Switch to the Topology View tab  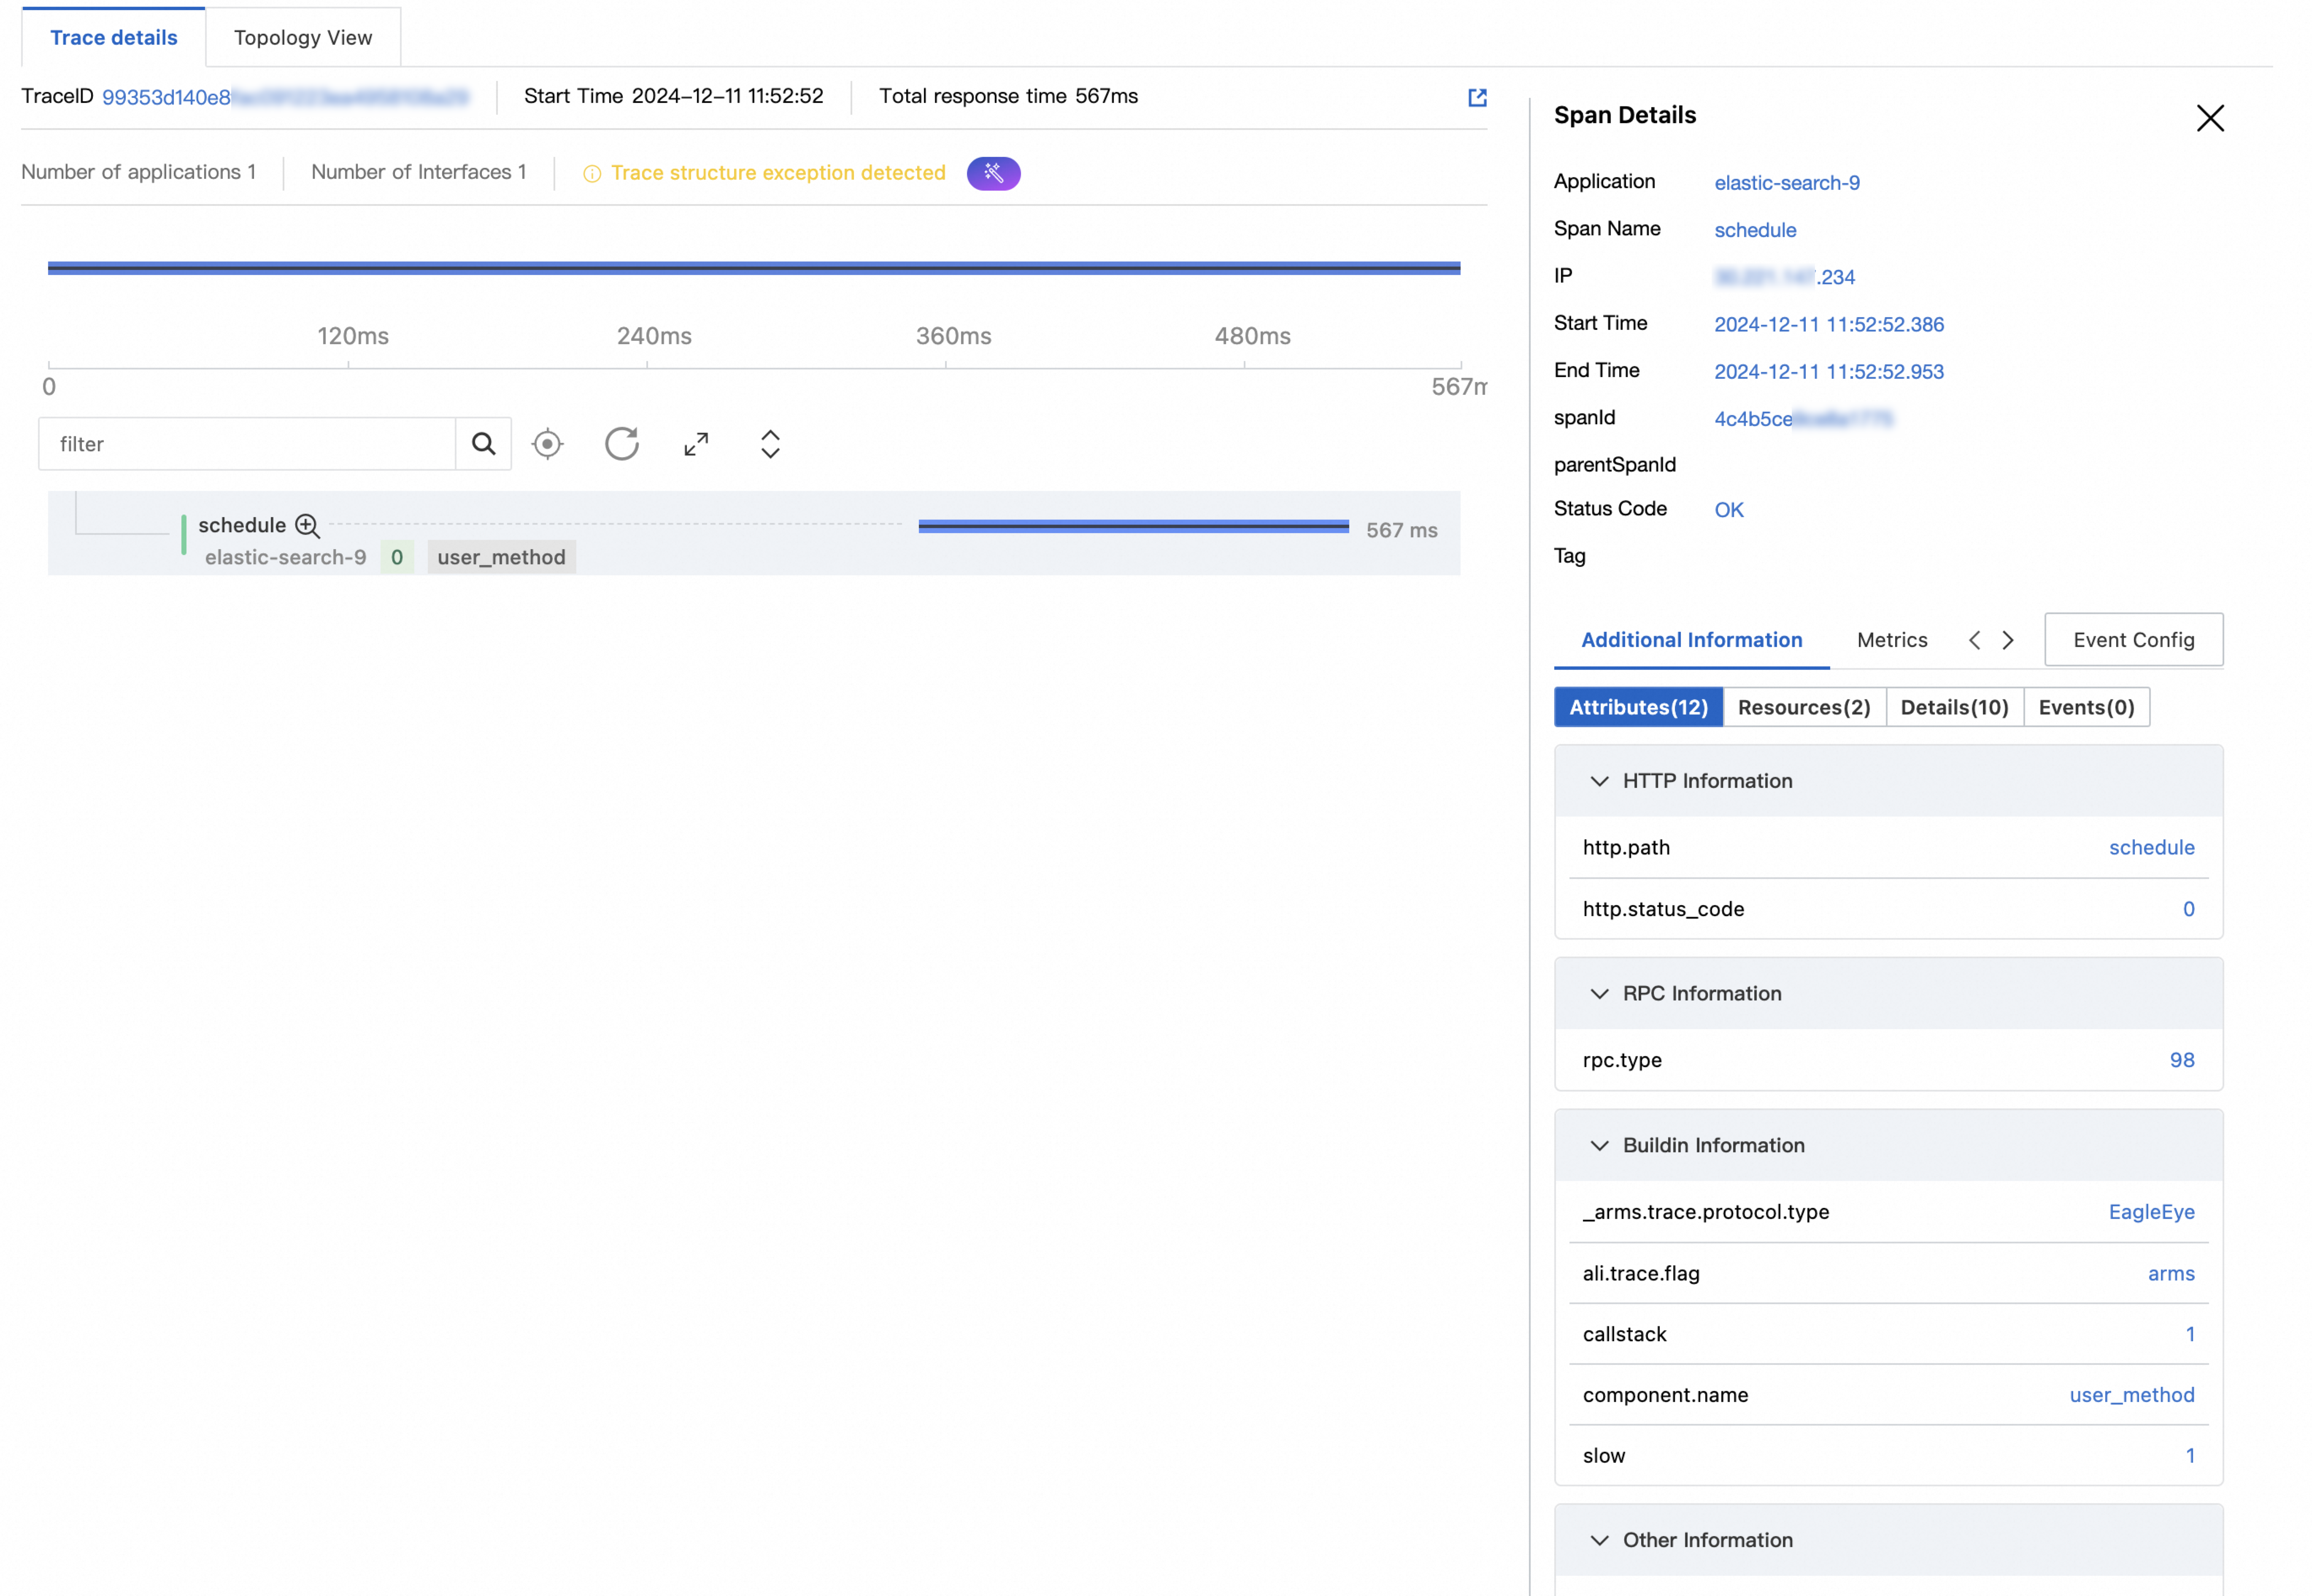point(303,38)
